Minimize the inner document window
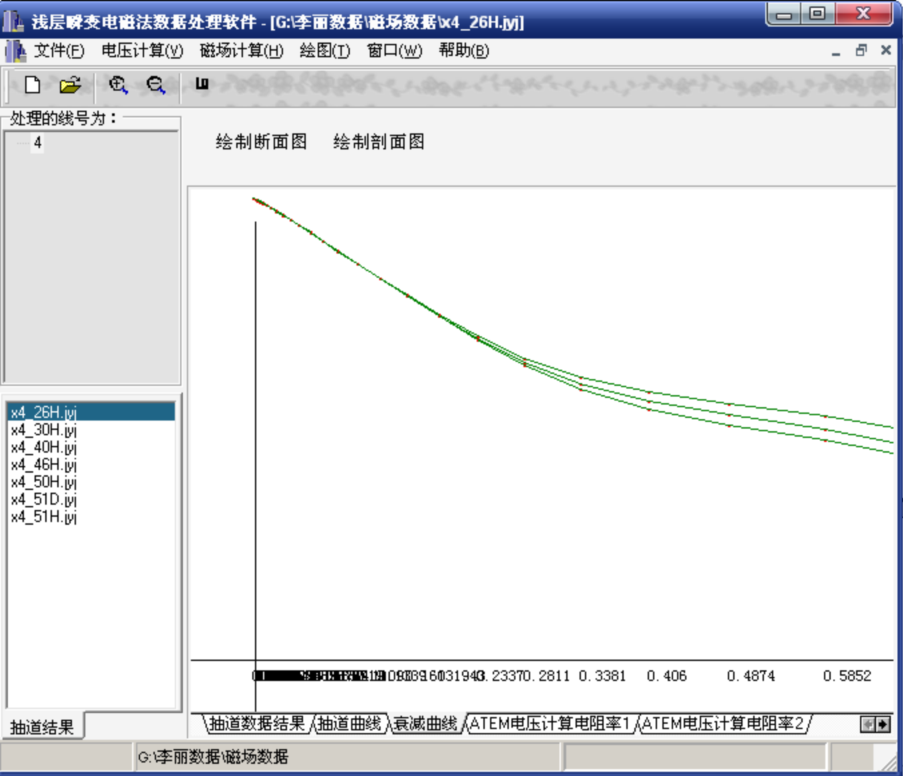904x777 pixels. 836,50
